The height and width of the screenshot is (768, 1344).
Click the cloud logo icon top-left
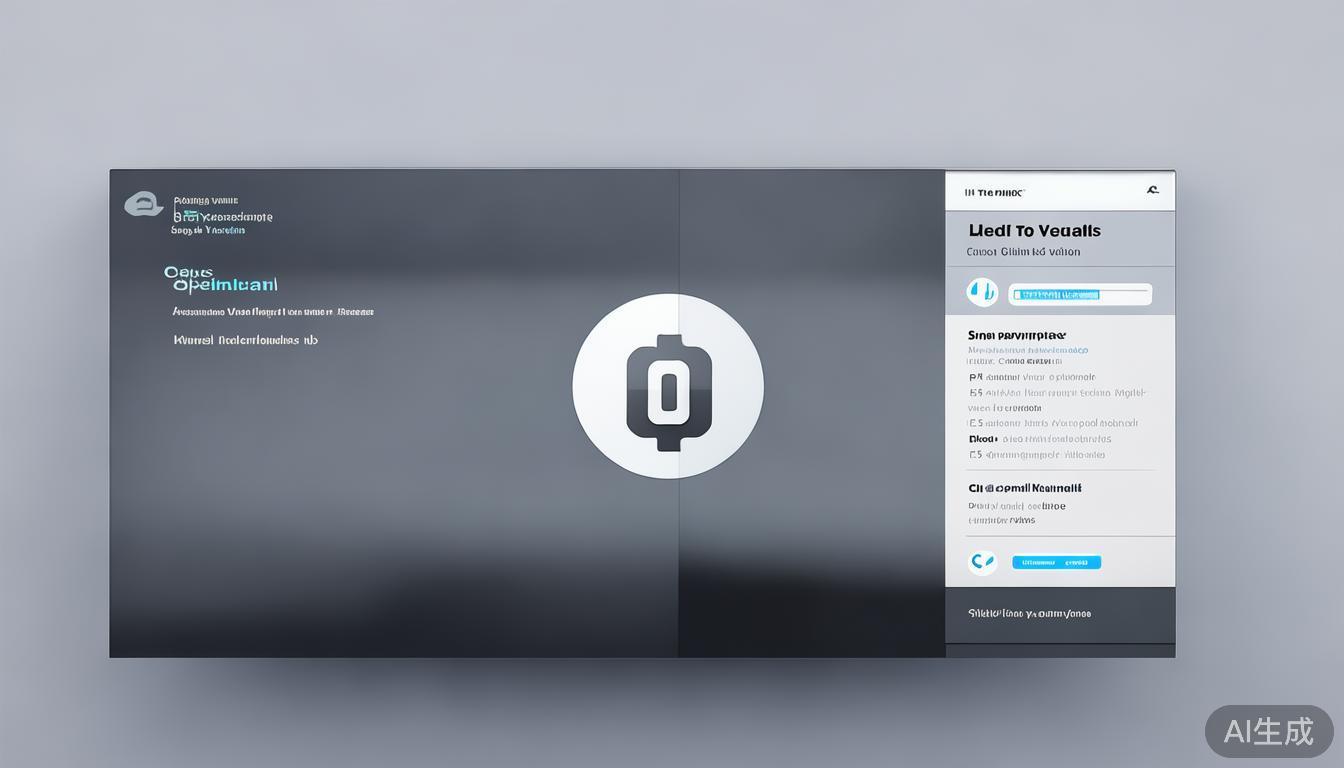tap(143, 204)
